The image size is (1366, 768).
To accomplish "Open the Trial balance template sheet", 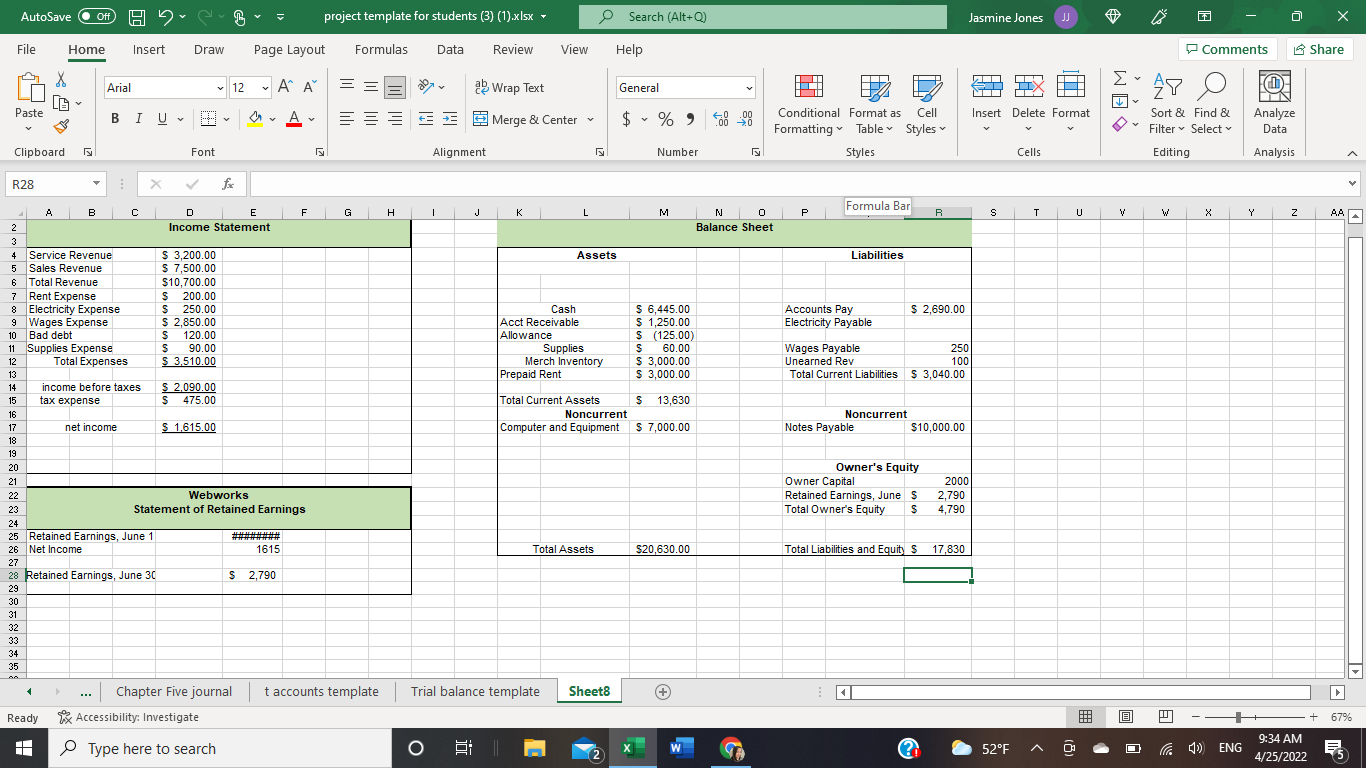I will click(474, 691).
